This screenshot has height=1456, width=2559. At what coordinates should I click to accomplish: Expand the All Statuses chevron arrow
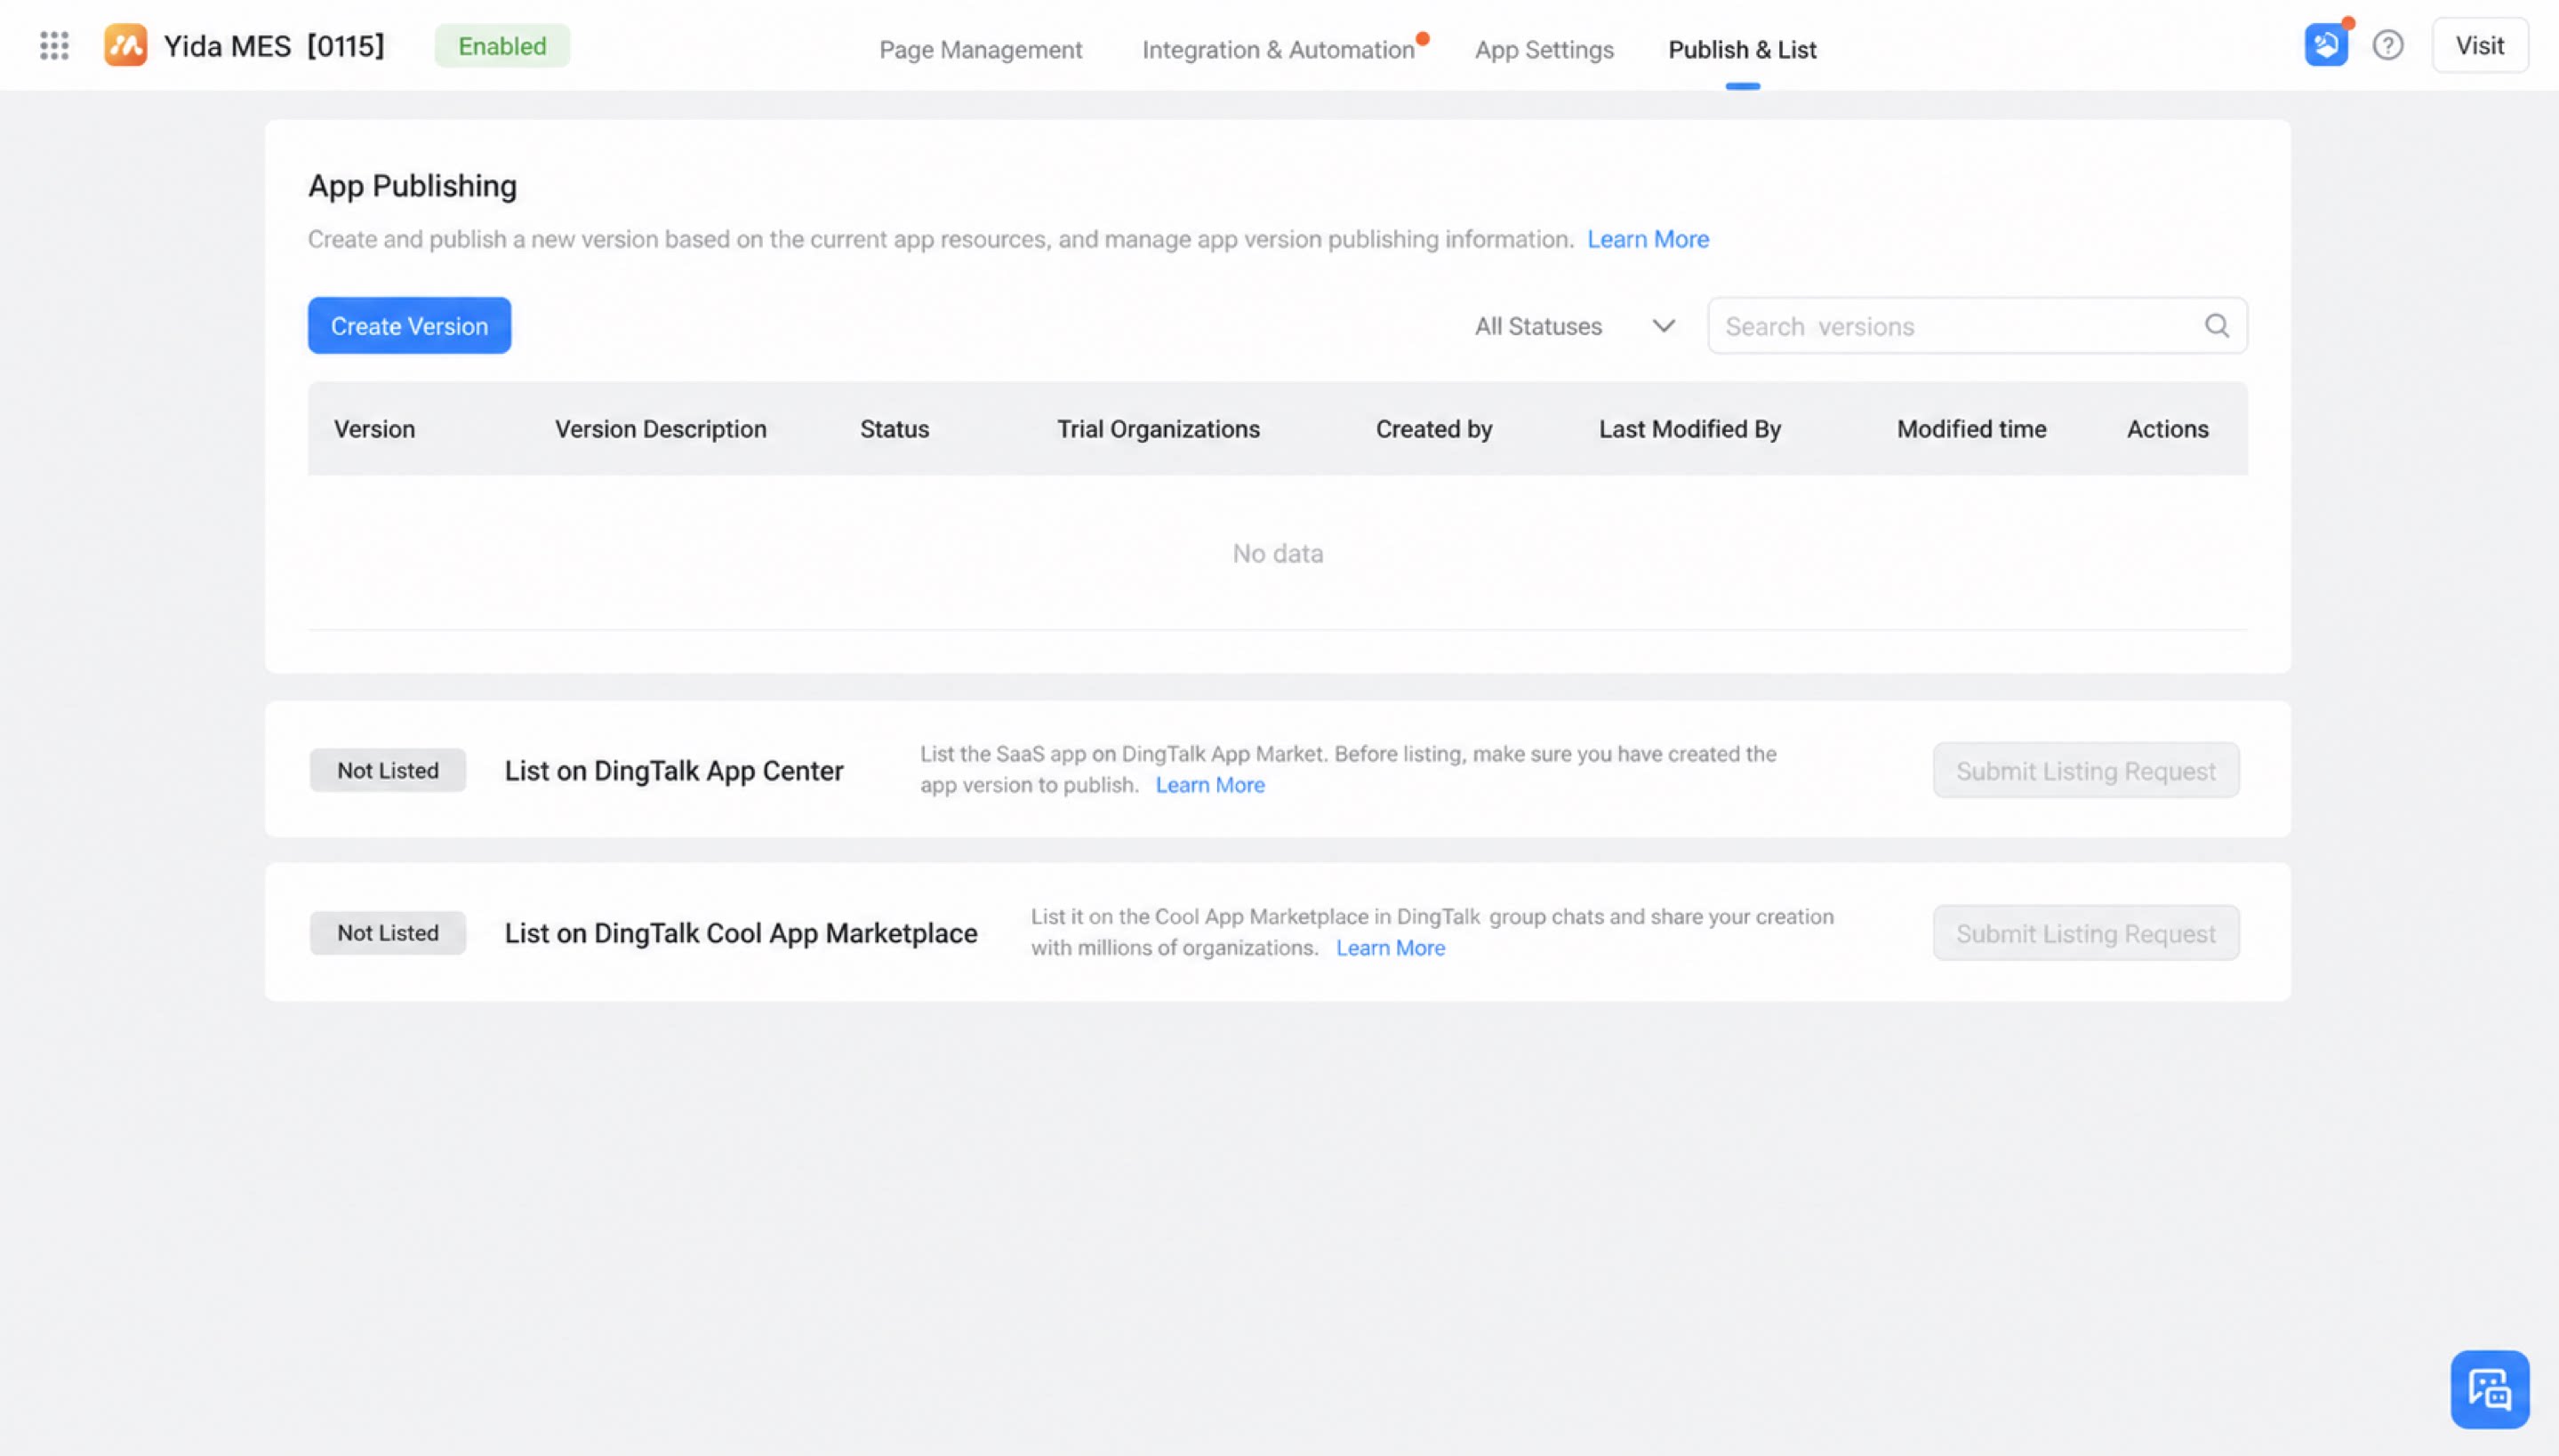[1663, 326]
